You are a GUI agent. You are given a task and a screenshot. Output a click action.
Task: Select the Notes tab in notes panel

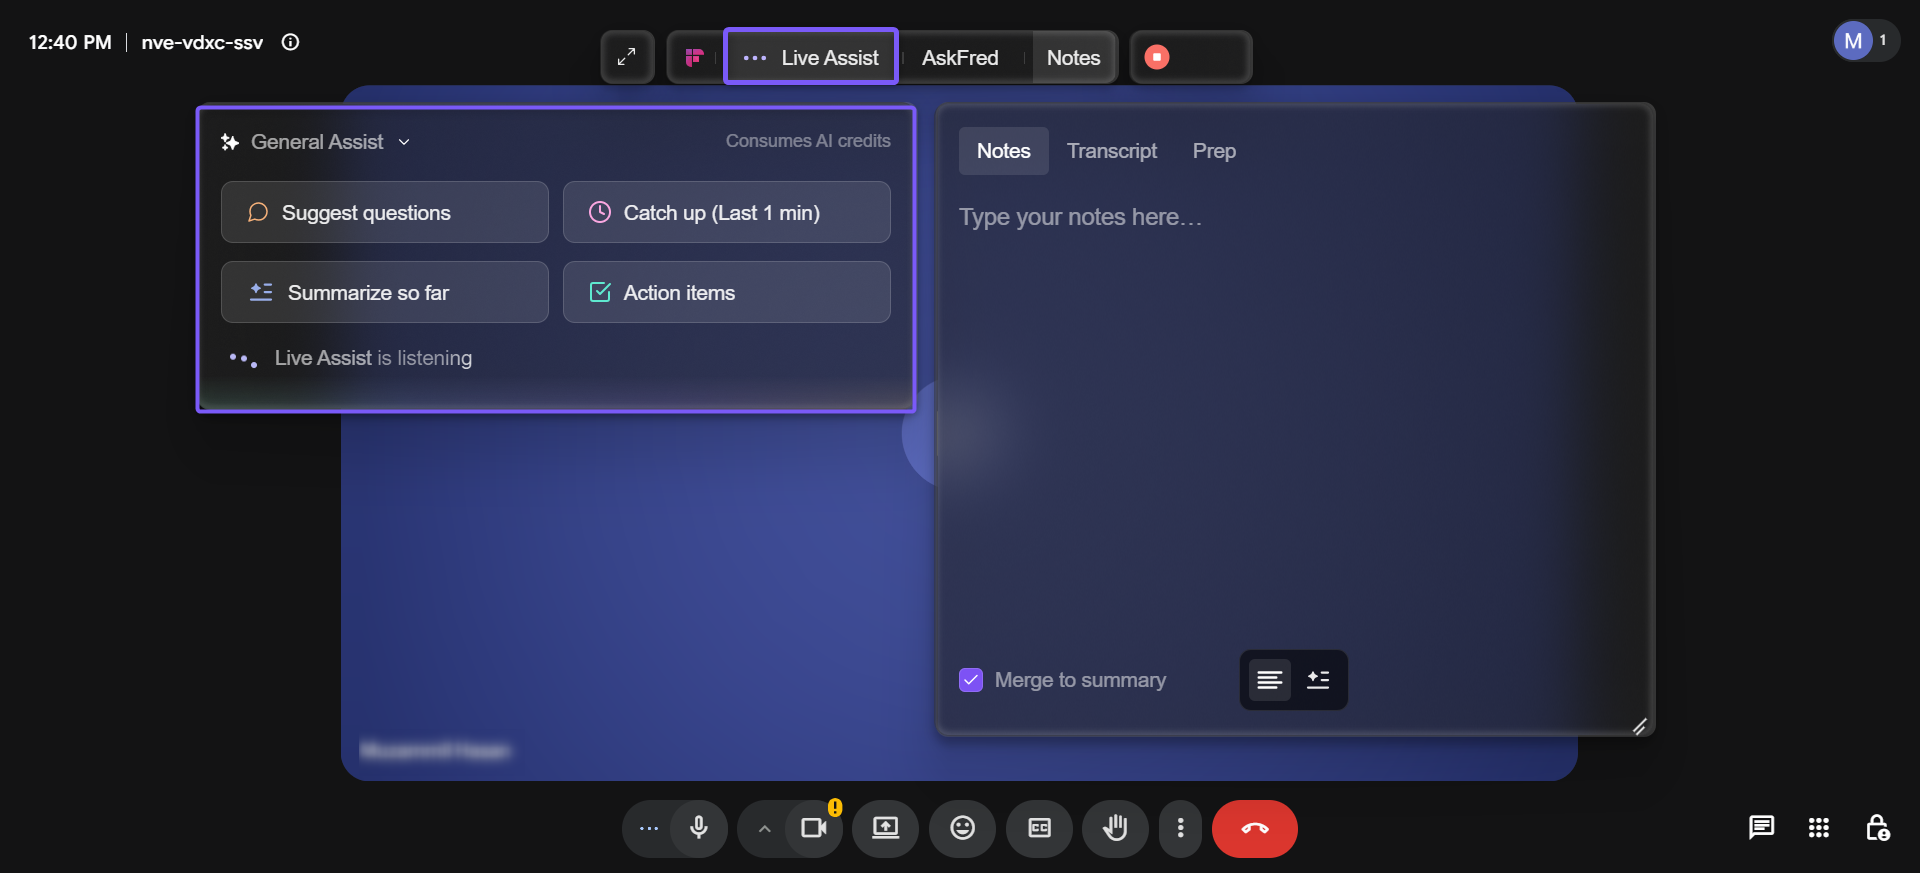(x=1003, y=151)
